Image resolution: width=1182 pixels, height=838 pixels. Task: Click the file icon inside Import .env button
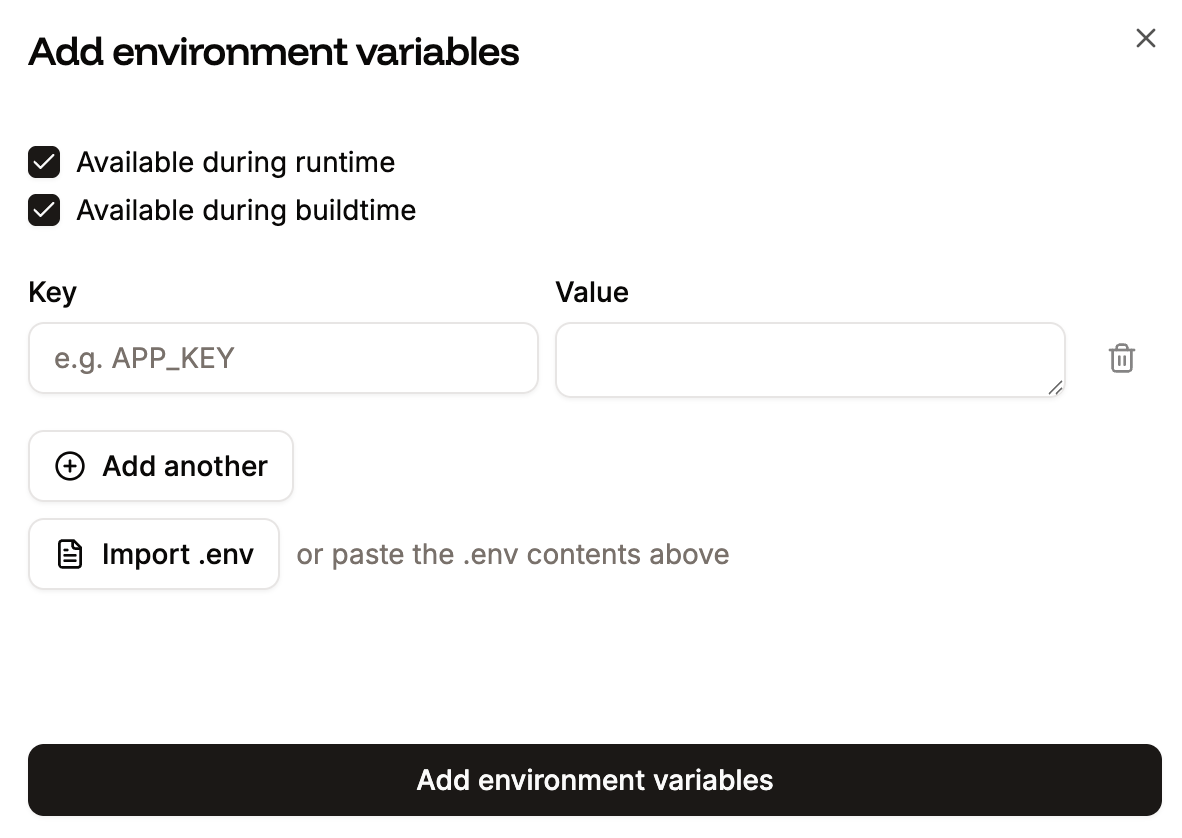pyautogui.click(x=68, y=553)
